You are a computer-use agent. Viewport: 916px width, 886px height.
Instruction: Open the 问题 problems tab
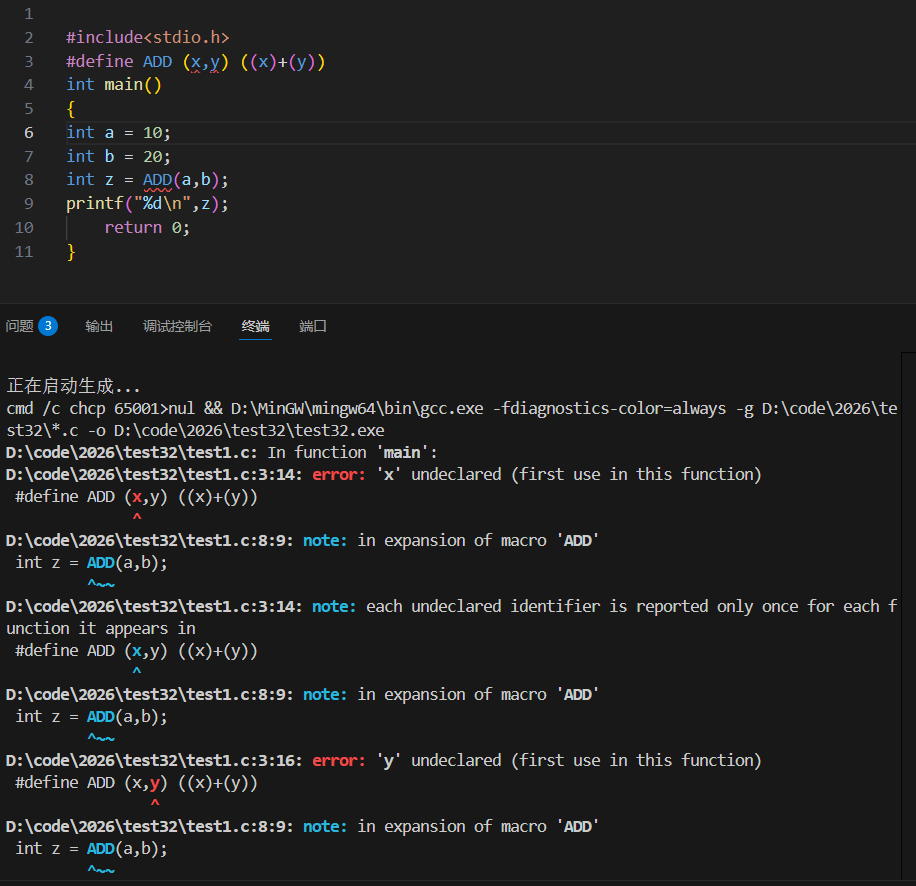[x=19, y=326]
